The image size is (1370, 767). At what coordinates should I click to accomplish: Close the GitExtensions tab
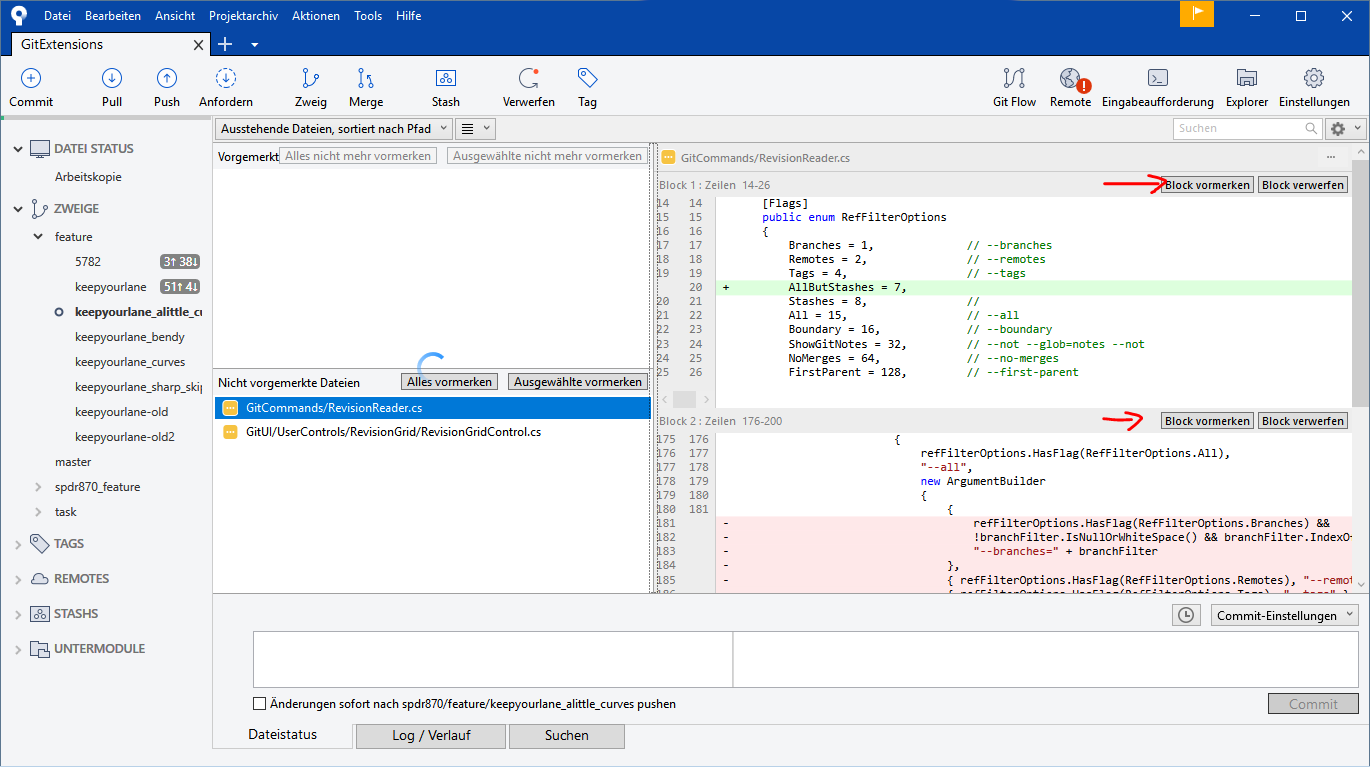(x=198, y=45)
